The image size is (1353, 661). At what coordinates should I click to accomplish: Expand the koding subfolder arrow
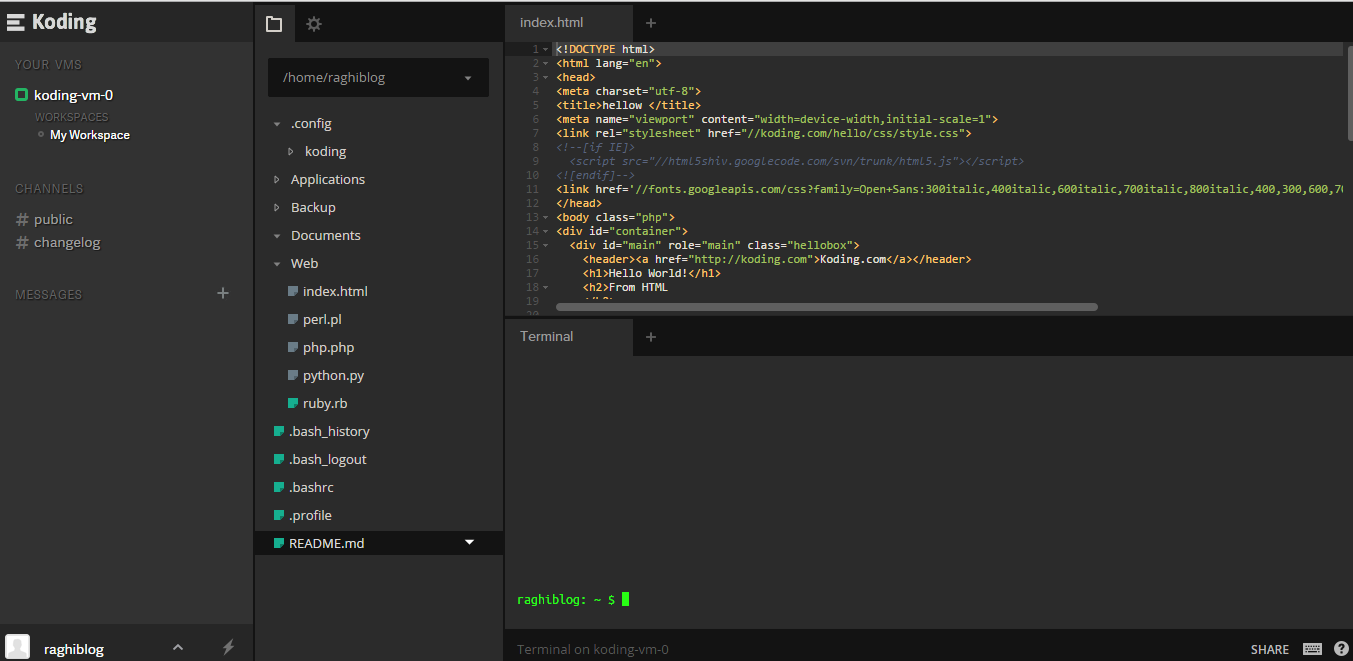point(290,152)
